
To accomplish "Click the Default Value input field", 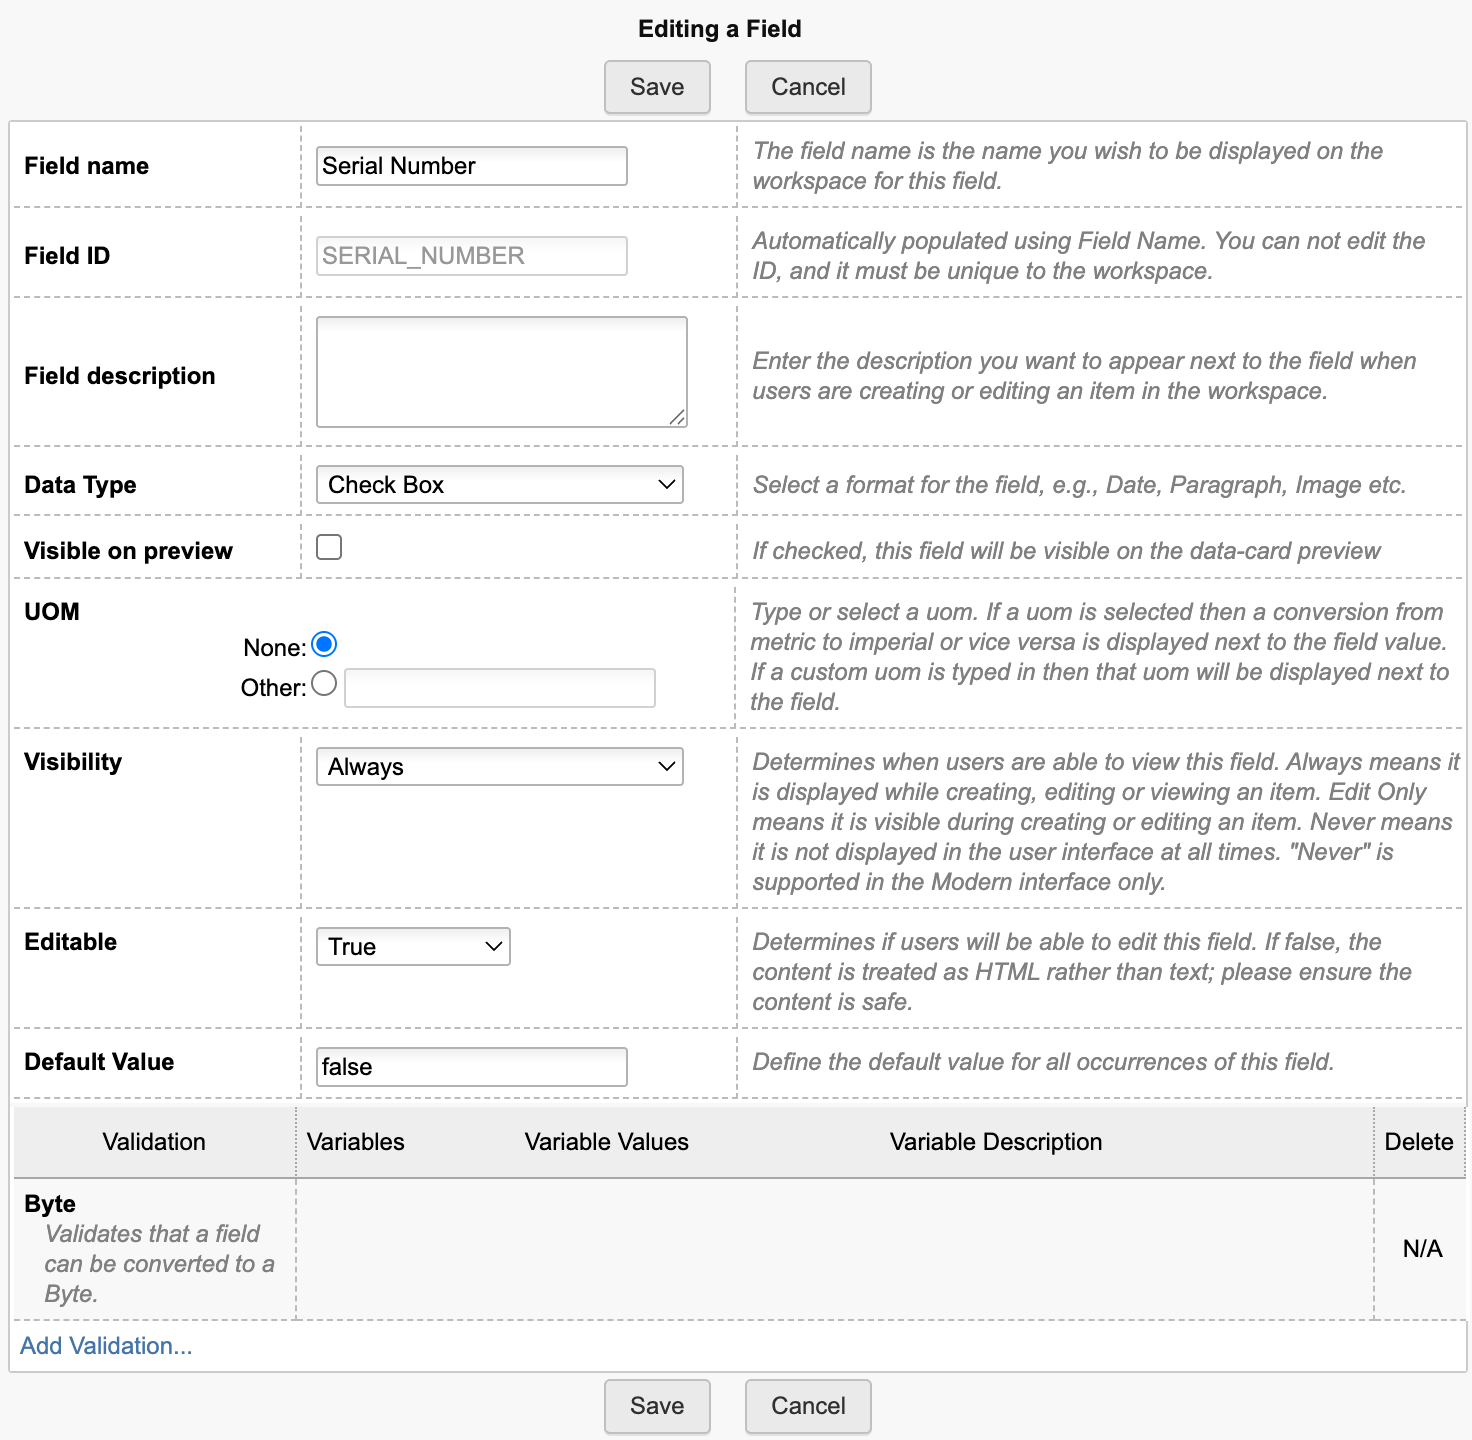I will pos(471,1067).
